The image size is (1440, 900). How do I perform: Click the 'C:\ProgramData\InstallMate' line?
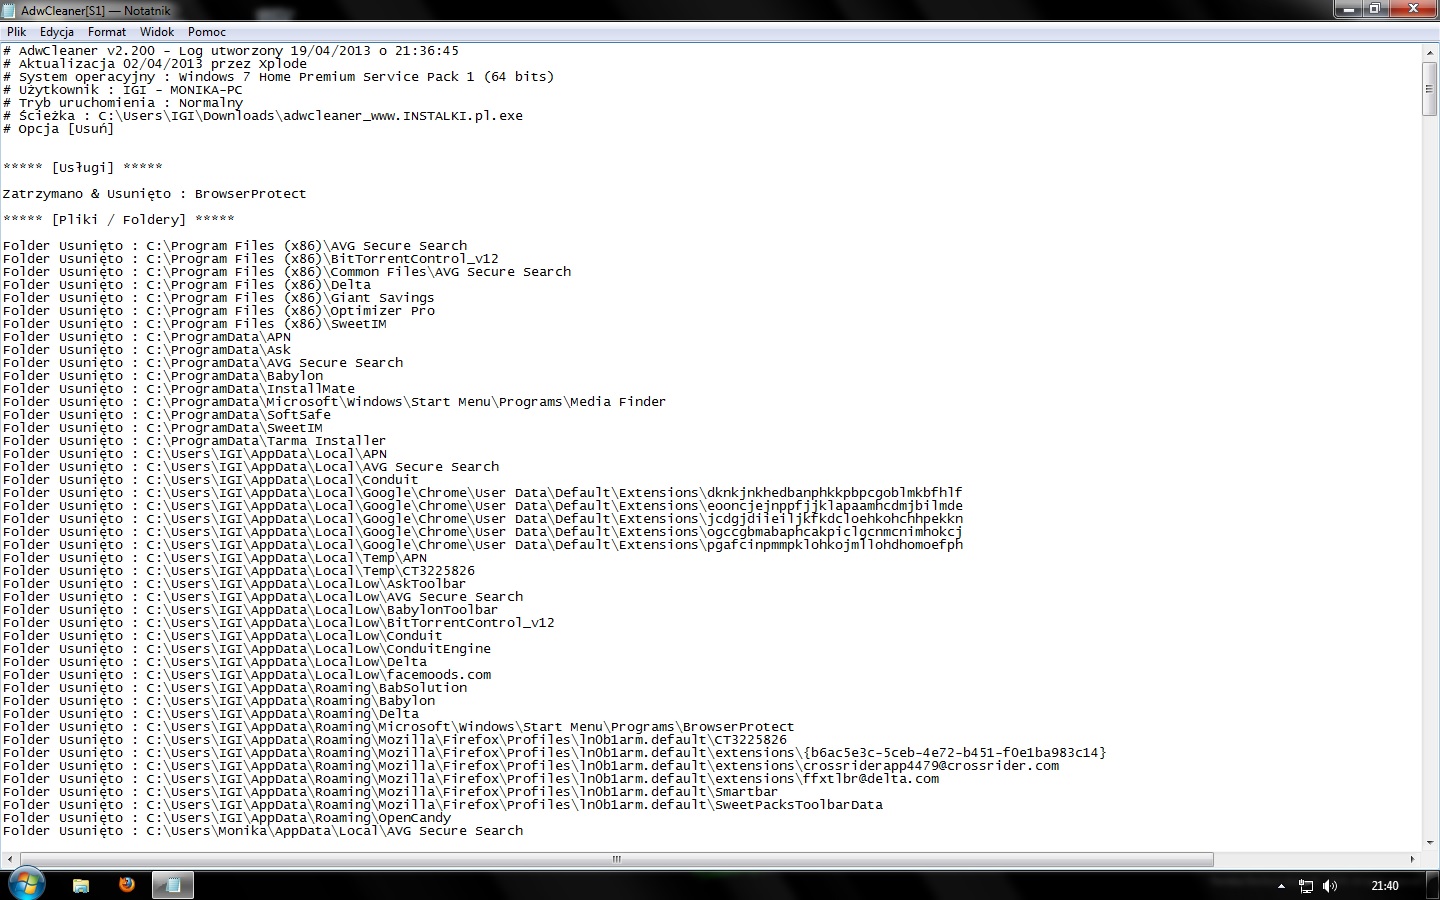179,389
